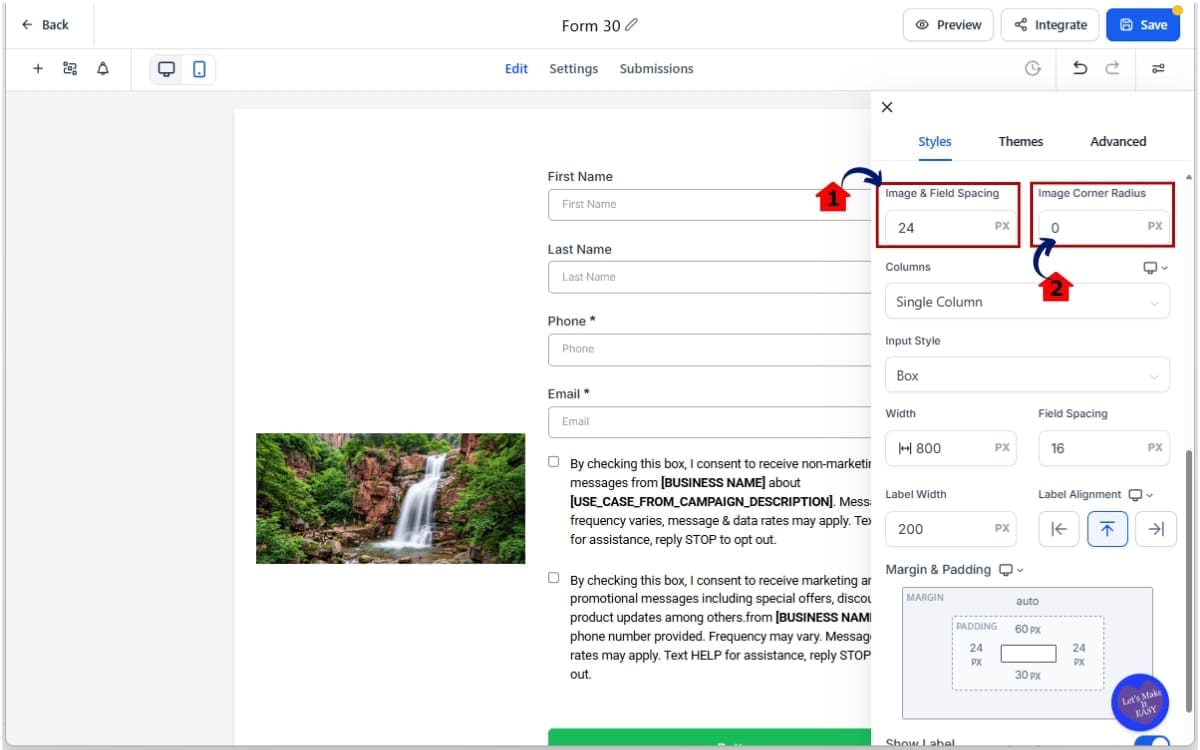Select the desktop preview icon
The image size is (1200, 750).
[x=166, y=68]
